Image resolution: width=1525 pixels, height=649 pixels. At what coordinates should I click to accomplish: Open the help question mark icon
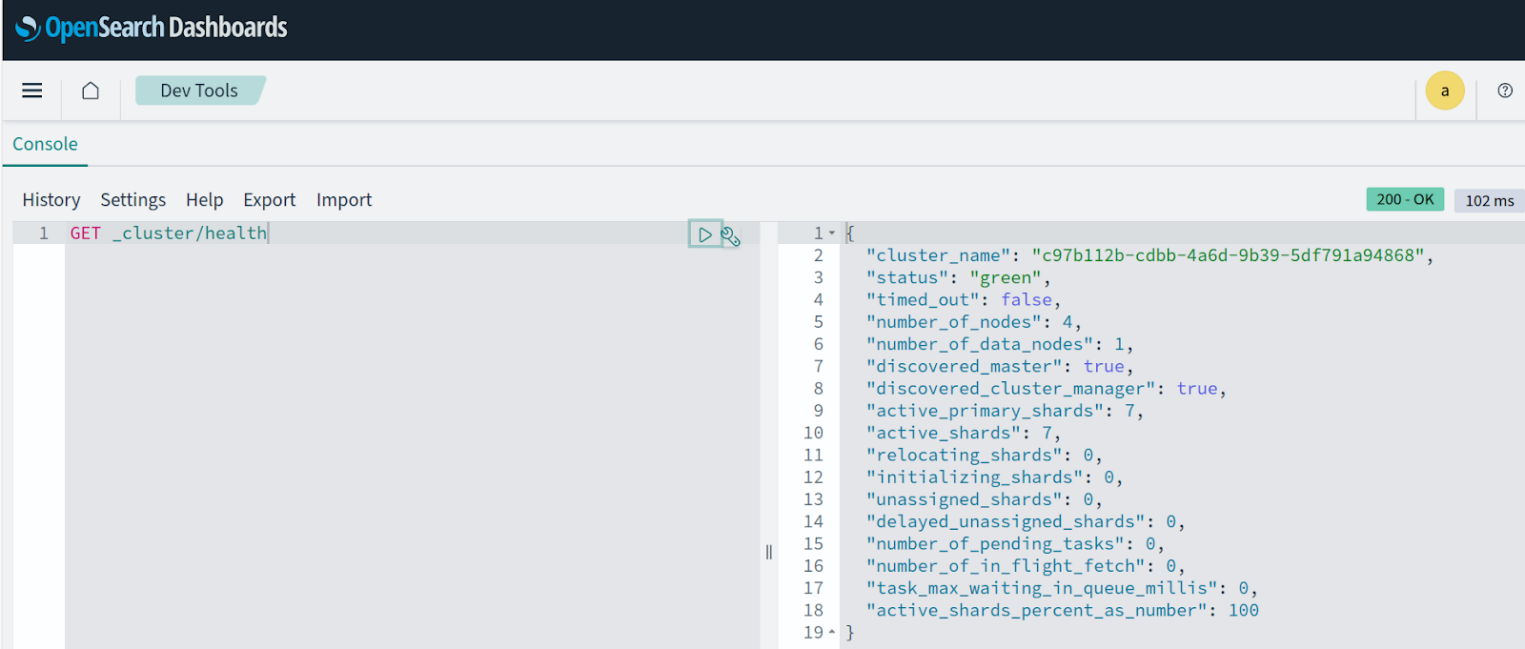[x=1504, y=91]
